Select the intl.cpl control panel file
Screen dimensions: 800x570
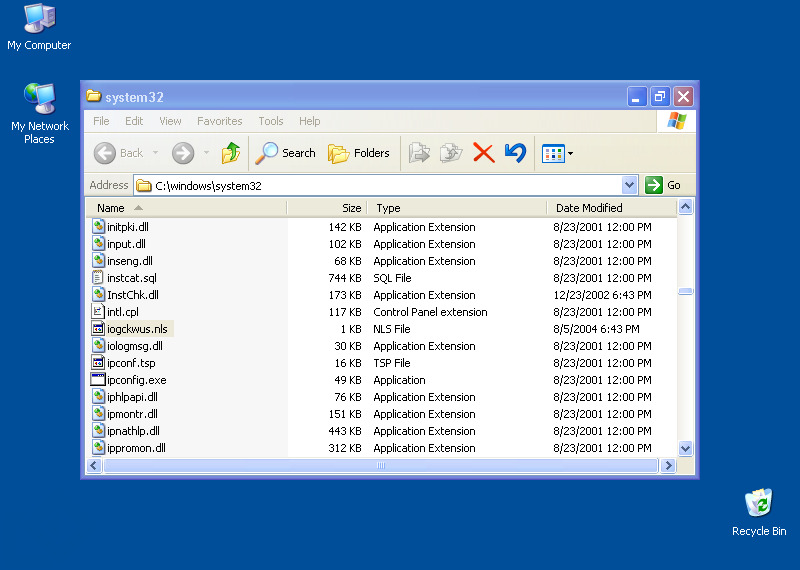point(122,312)
